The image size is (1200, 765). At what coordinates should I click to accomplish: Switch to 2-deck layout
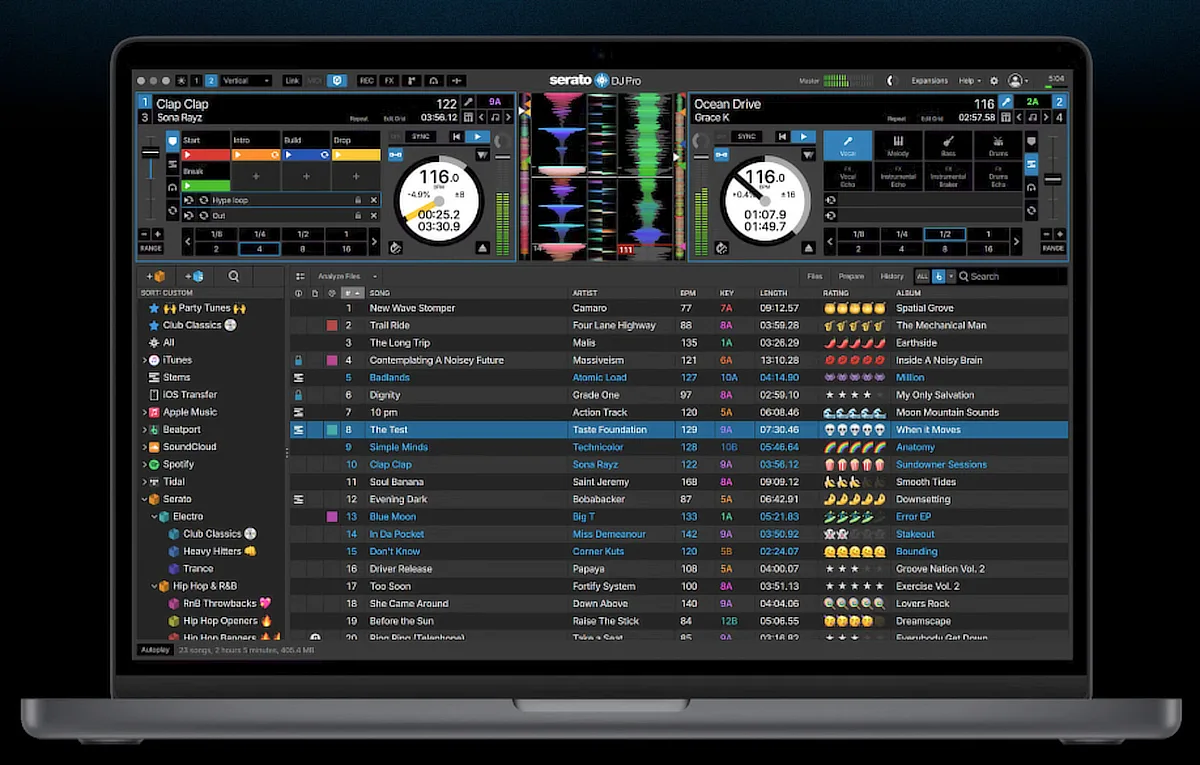pyautogui.click(x=211, y=80)
